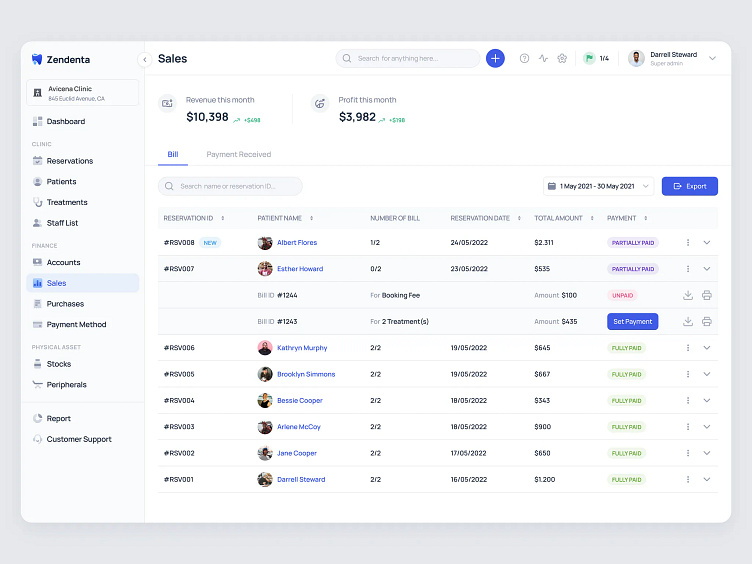
Task: Download bill #1243
Action: point(688,321)
